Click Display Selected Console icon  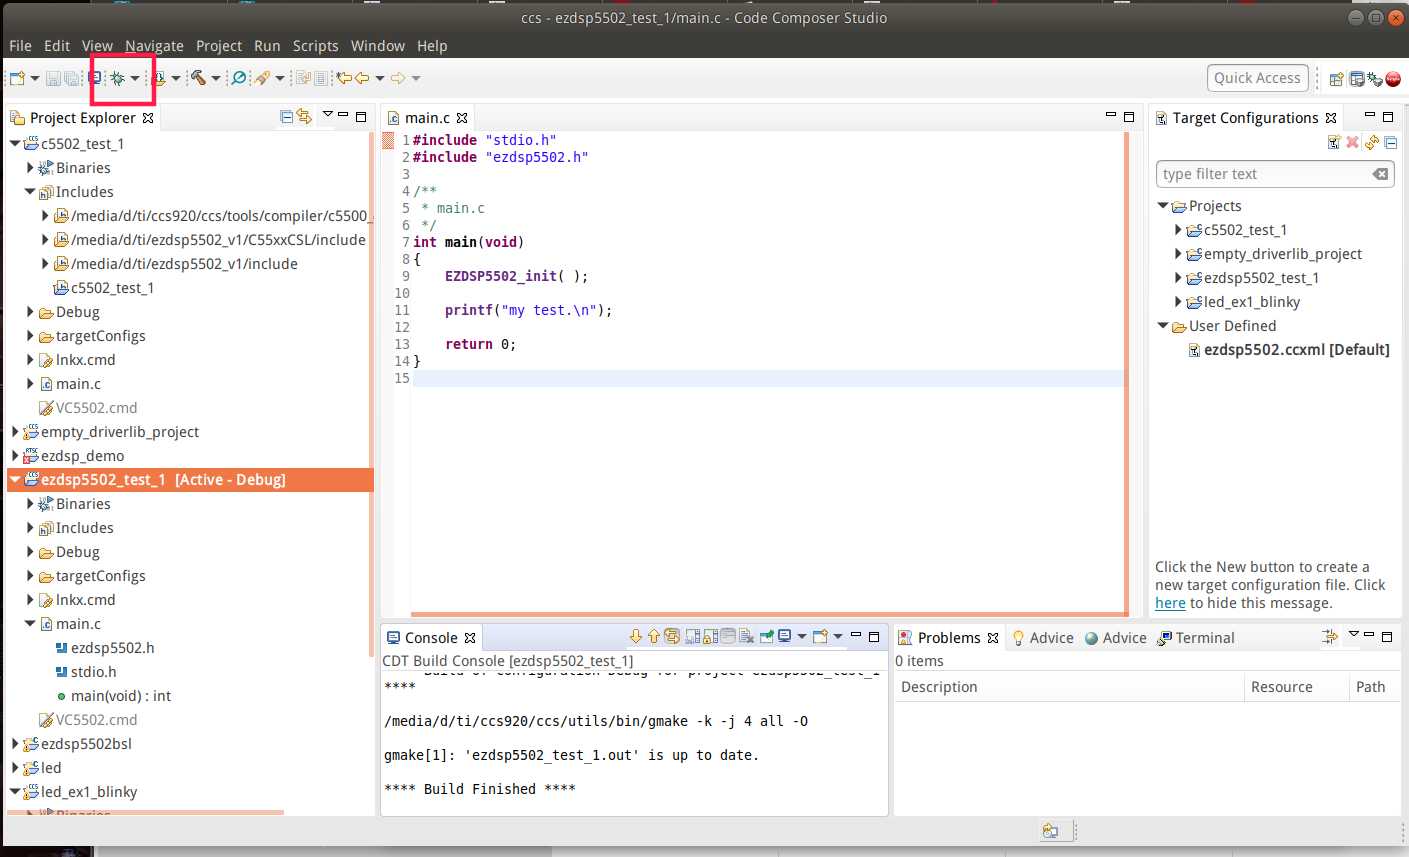point(784,636)
